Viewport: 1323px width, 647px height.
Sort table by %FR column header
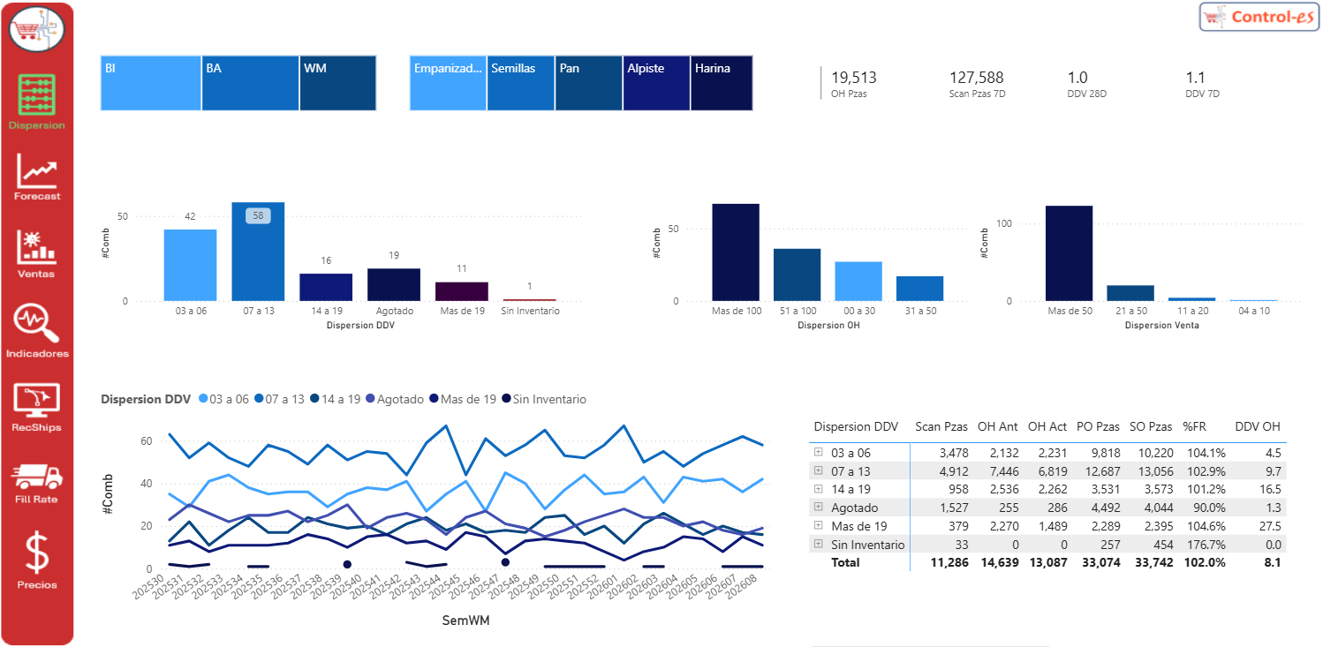tap(1197, 427)
